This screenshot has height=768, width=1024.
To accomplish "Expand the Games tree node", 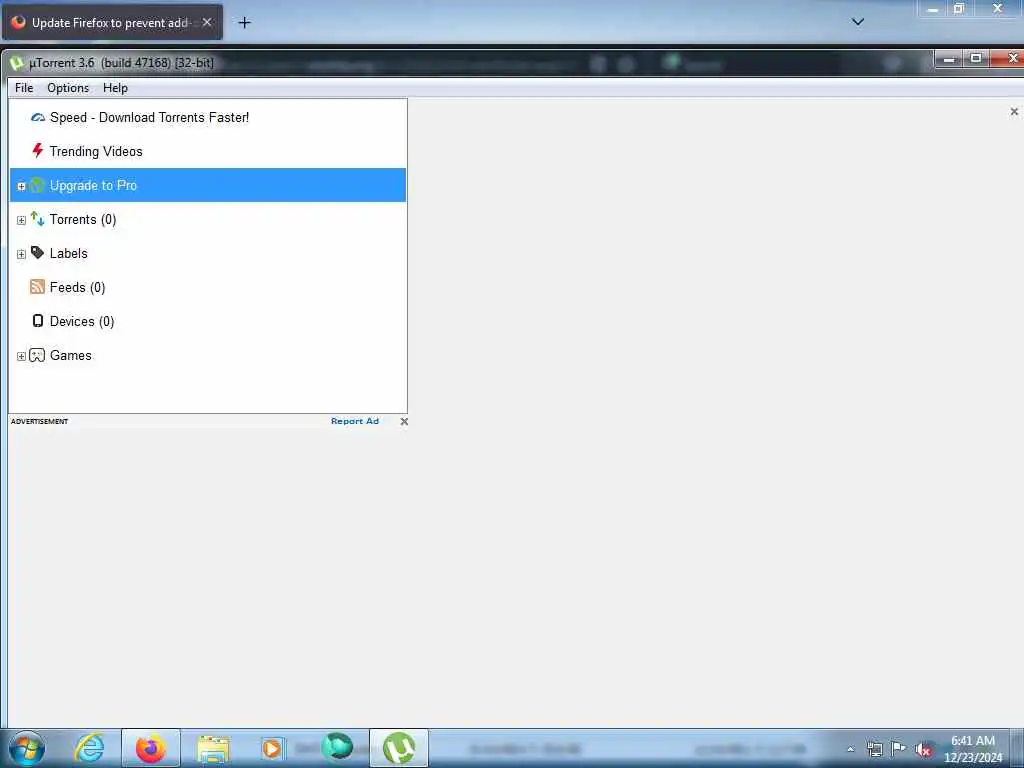I will coord(21,356).
